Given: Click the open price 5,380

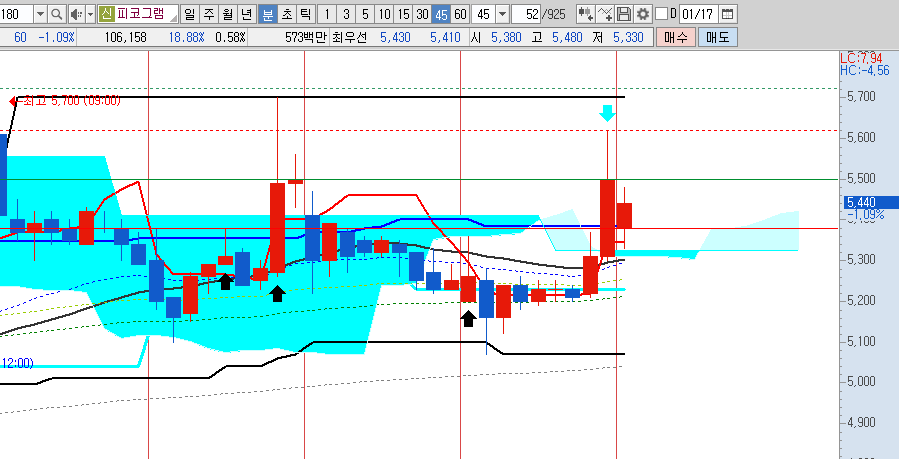Looking at the screenshot, I should point(506,38).
